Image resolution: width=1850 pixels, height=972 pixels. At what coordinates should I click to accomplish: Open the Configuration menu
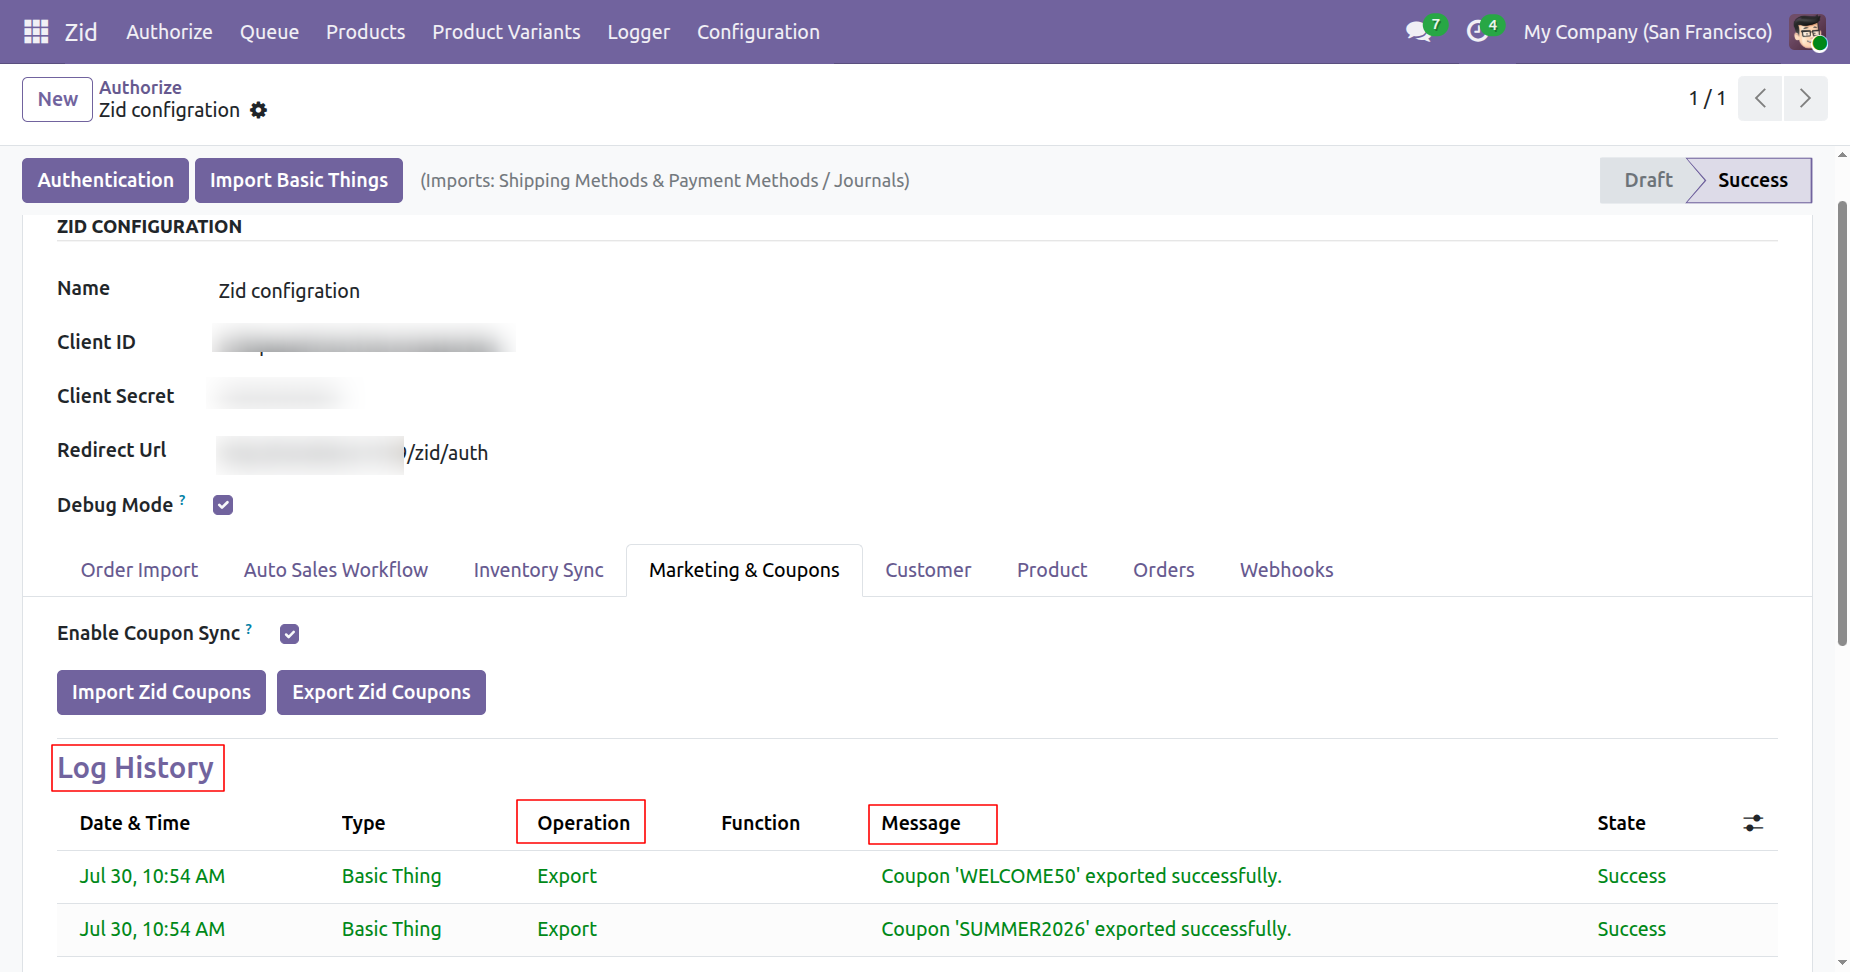click(758, 32)
